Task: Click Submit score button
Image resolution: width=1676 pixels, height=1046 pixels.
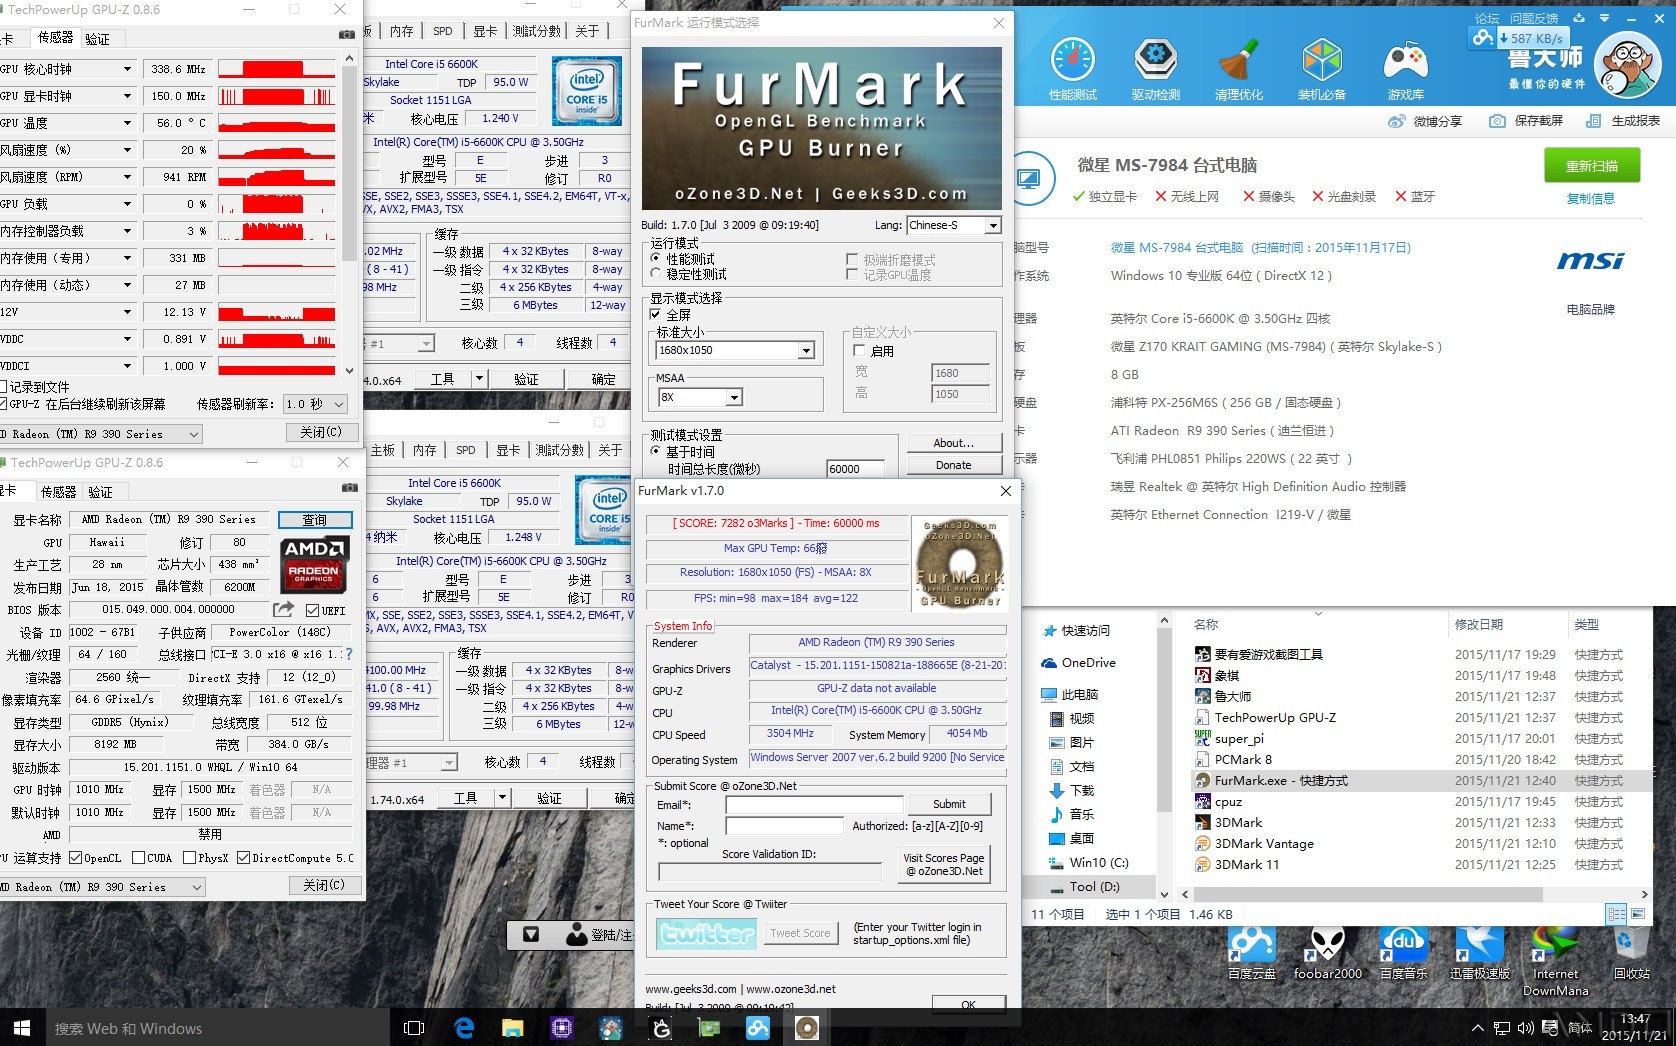Action: (949, 804)
